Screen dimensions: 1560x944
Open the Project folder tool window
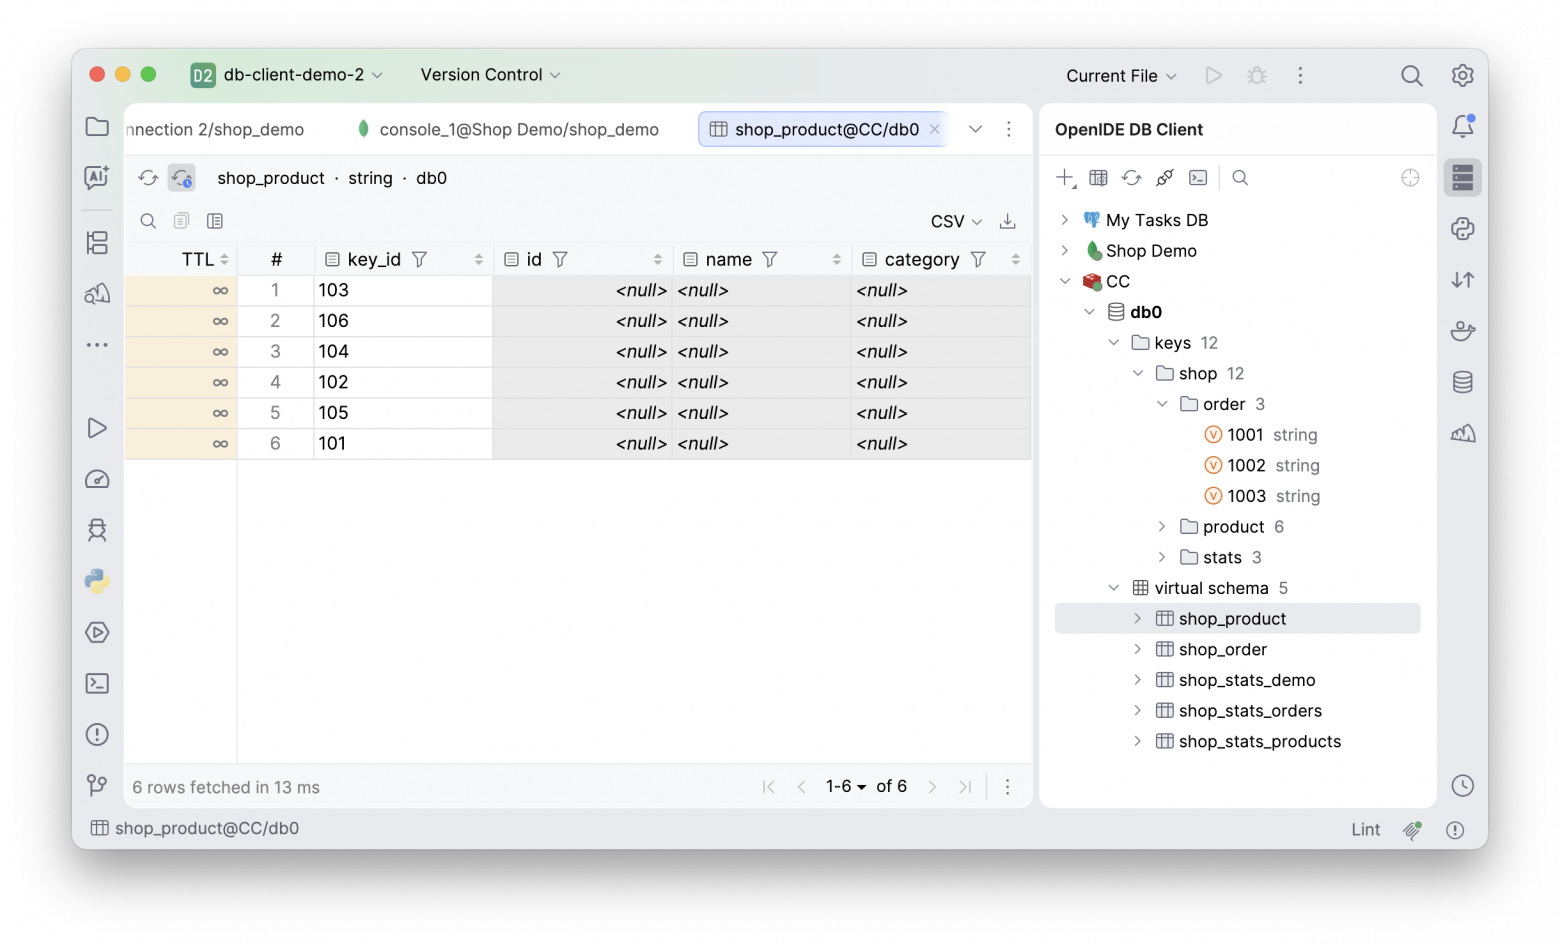click(97, 127)
